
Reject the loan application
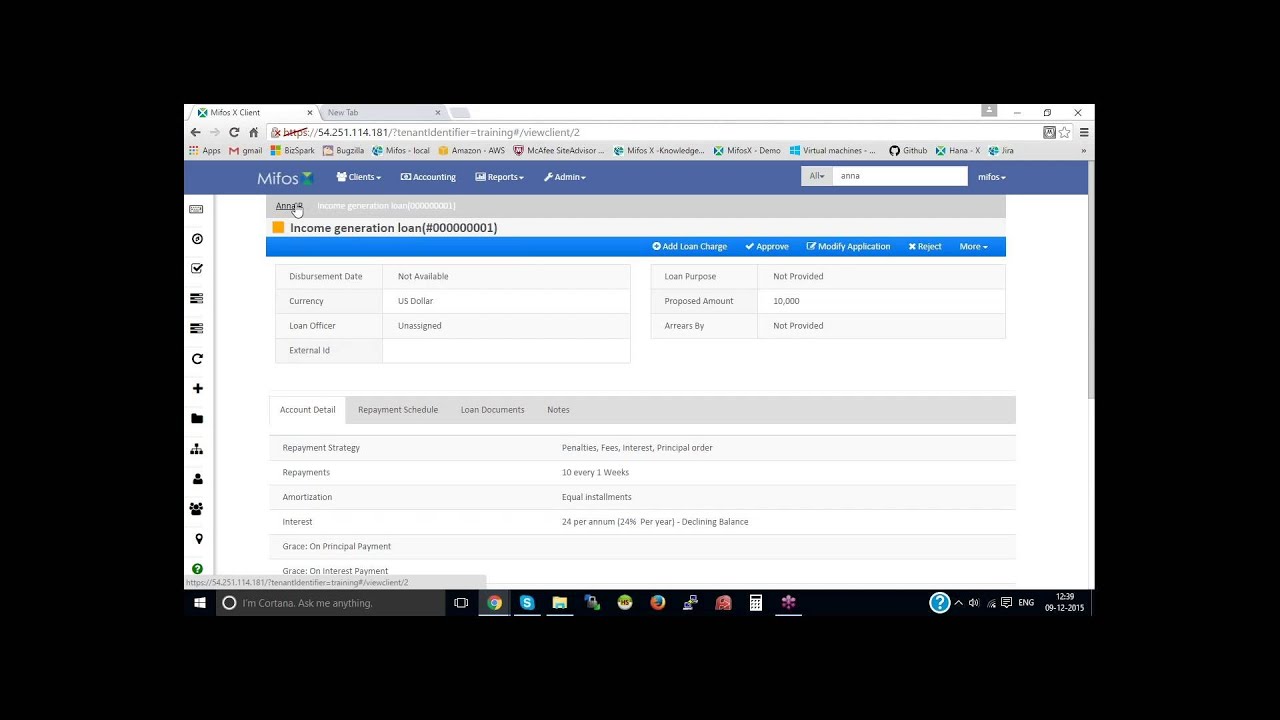[925, 247]
